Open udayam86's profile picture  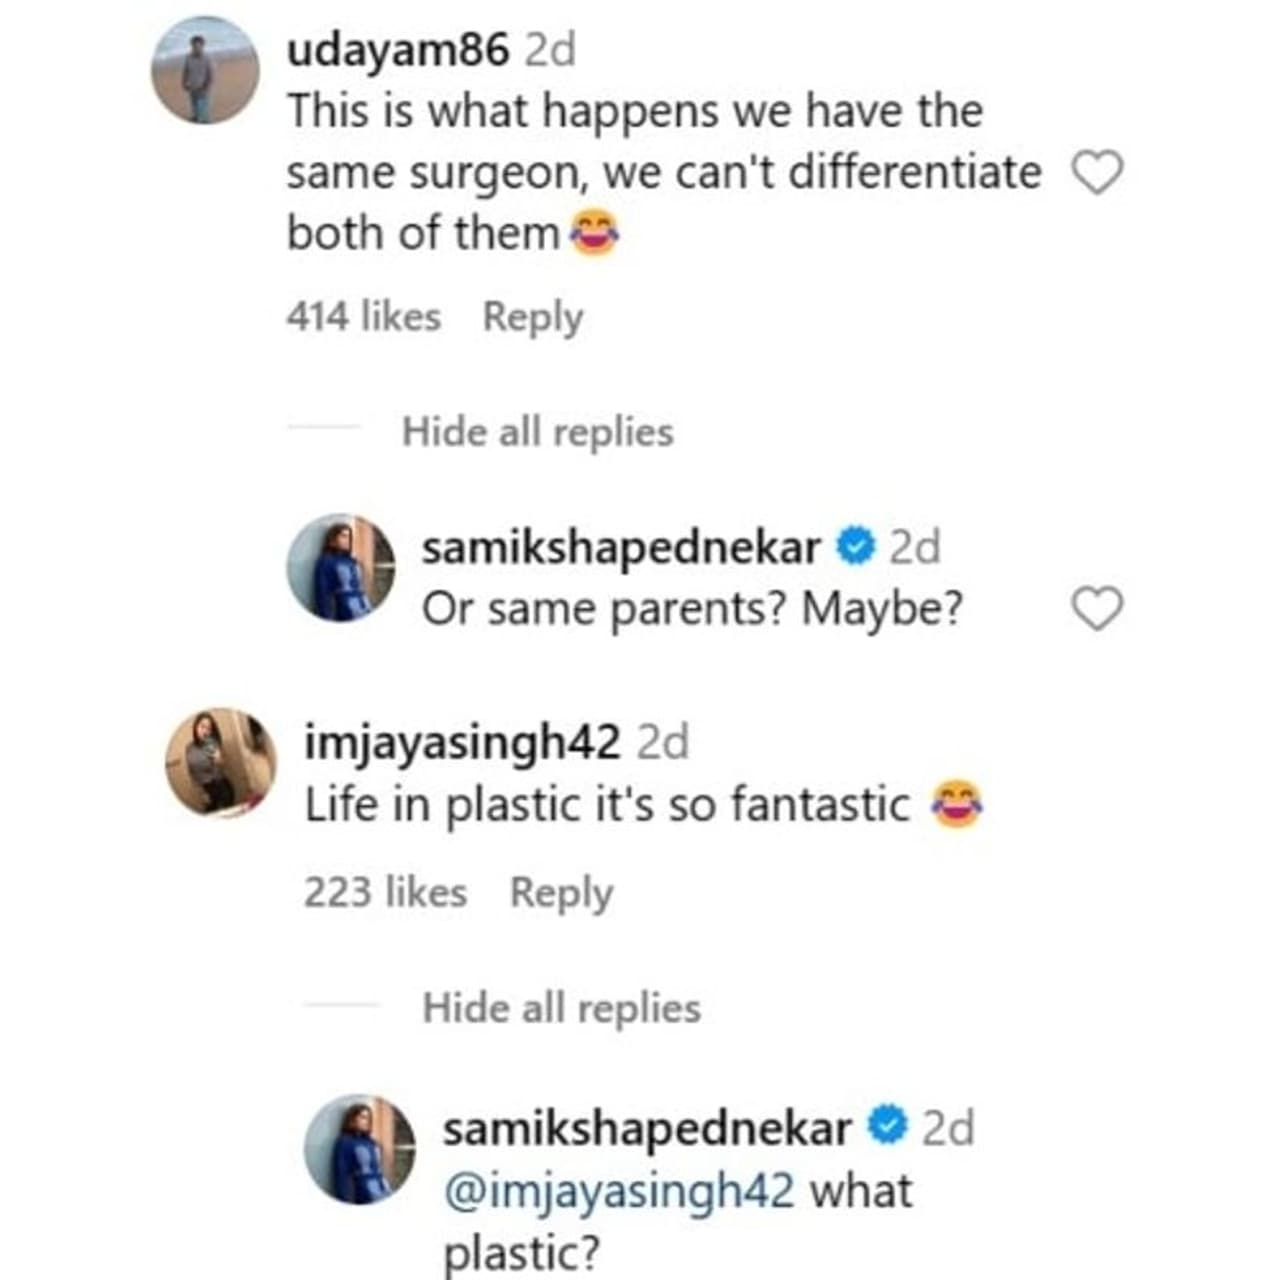(205, 70)
